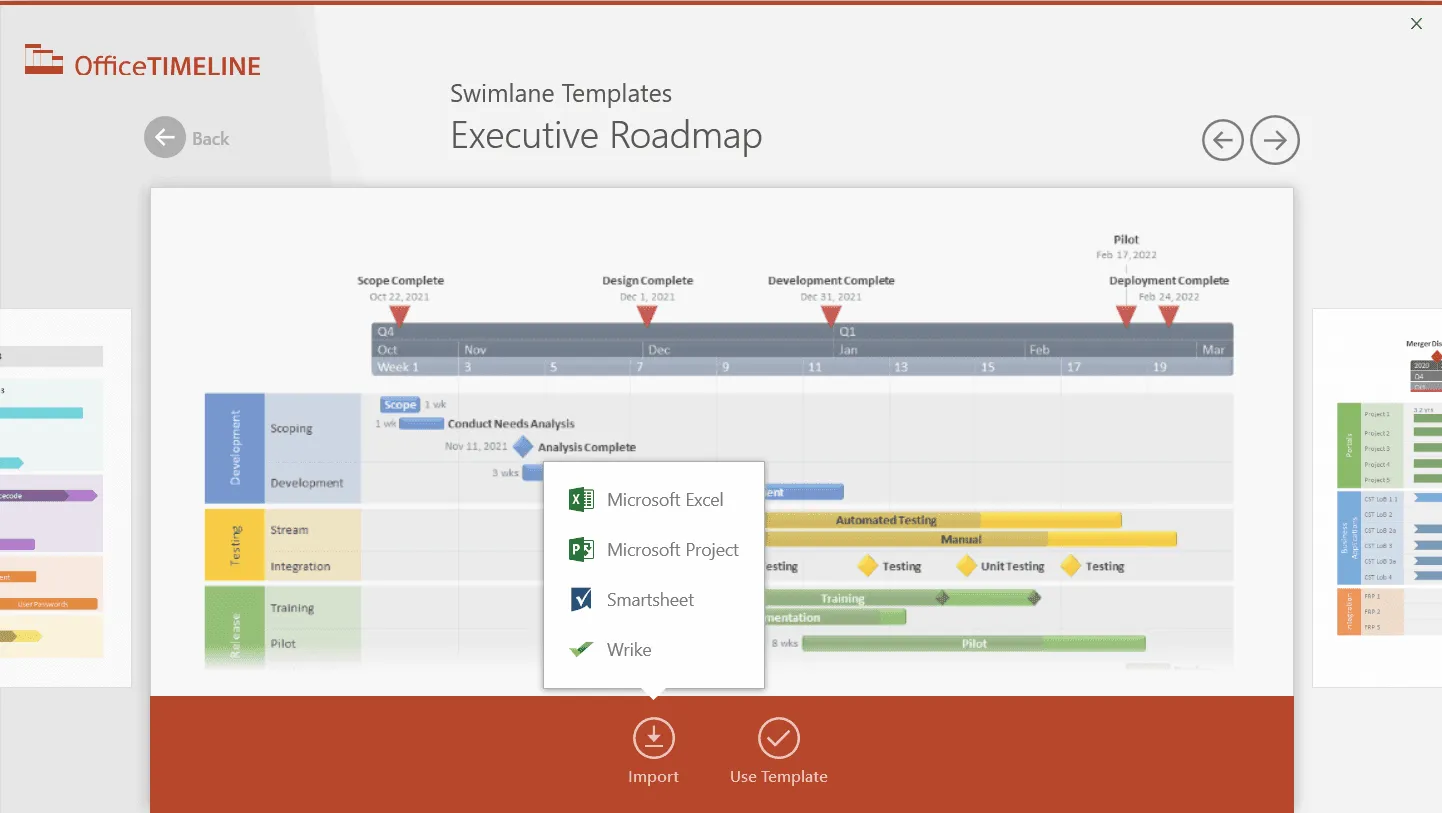Viewport: 1442px width, 813px height.
Task: Click the Use Template checkmark icon
Action: pyautogui.click(x=778, y=739)
